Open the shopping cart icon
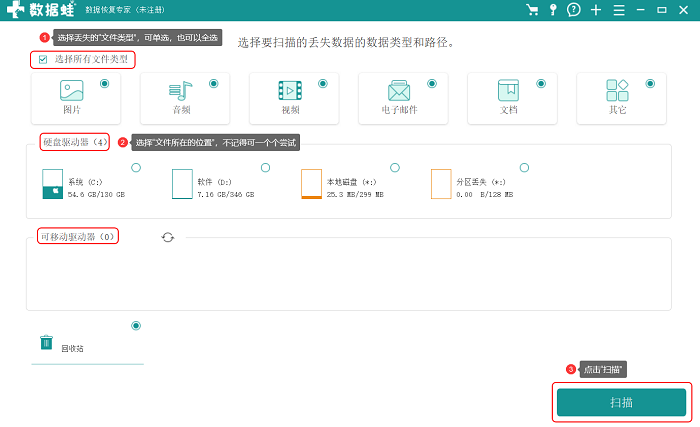Screen dimensions: 700x427 point(532,10)
